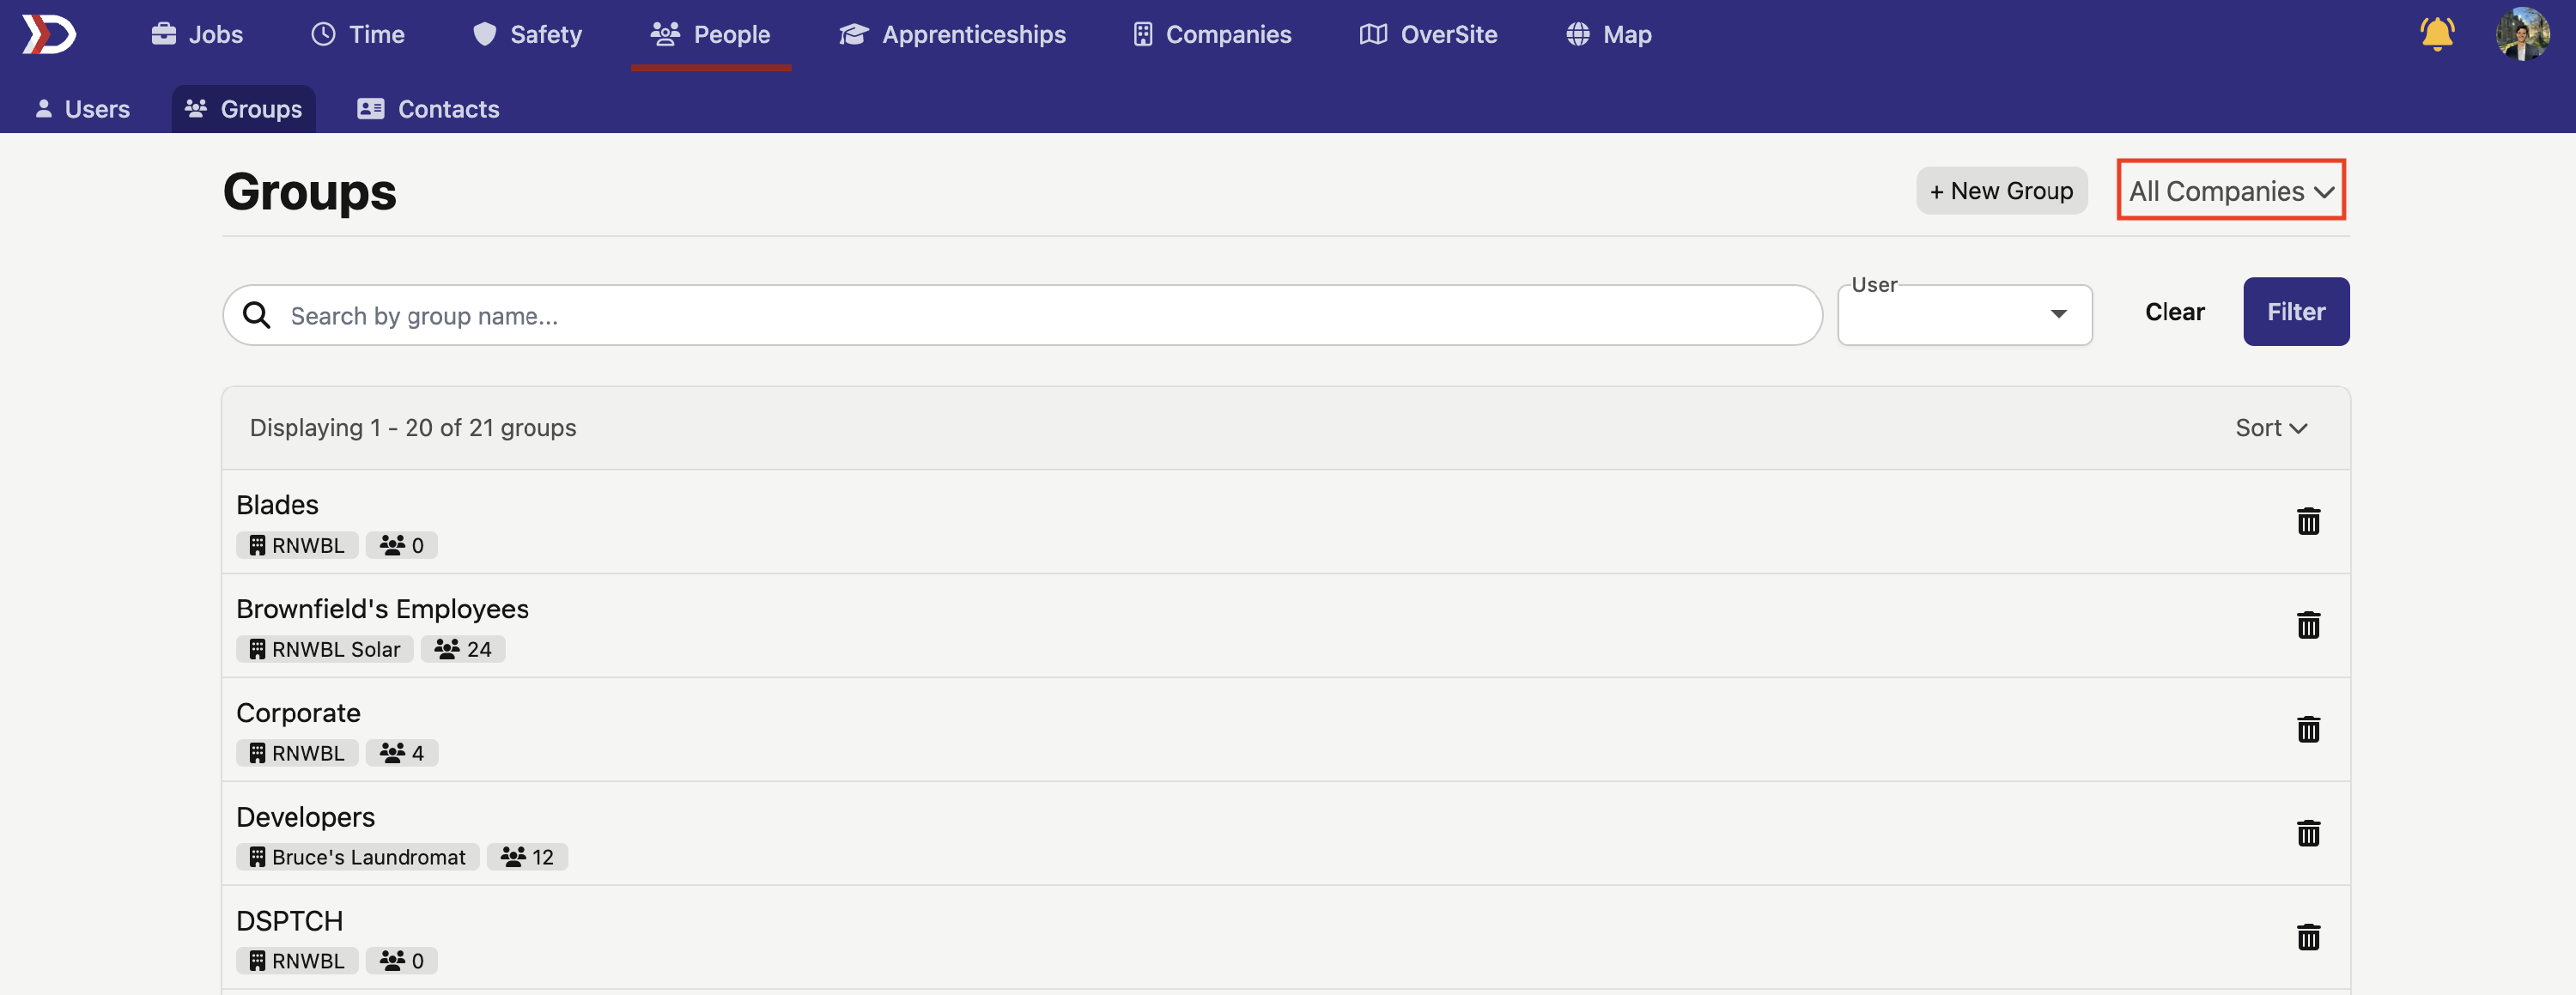Open the User filter dropdown
The image size is (2576, 995).
point(1964,314)
